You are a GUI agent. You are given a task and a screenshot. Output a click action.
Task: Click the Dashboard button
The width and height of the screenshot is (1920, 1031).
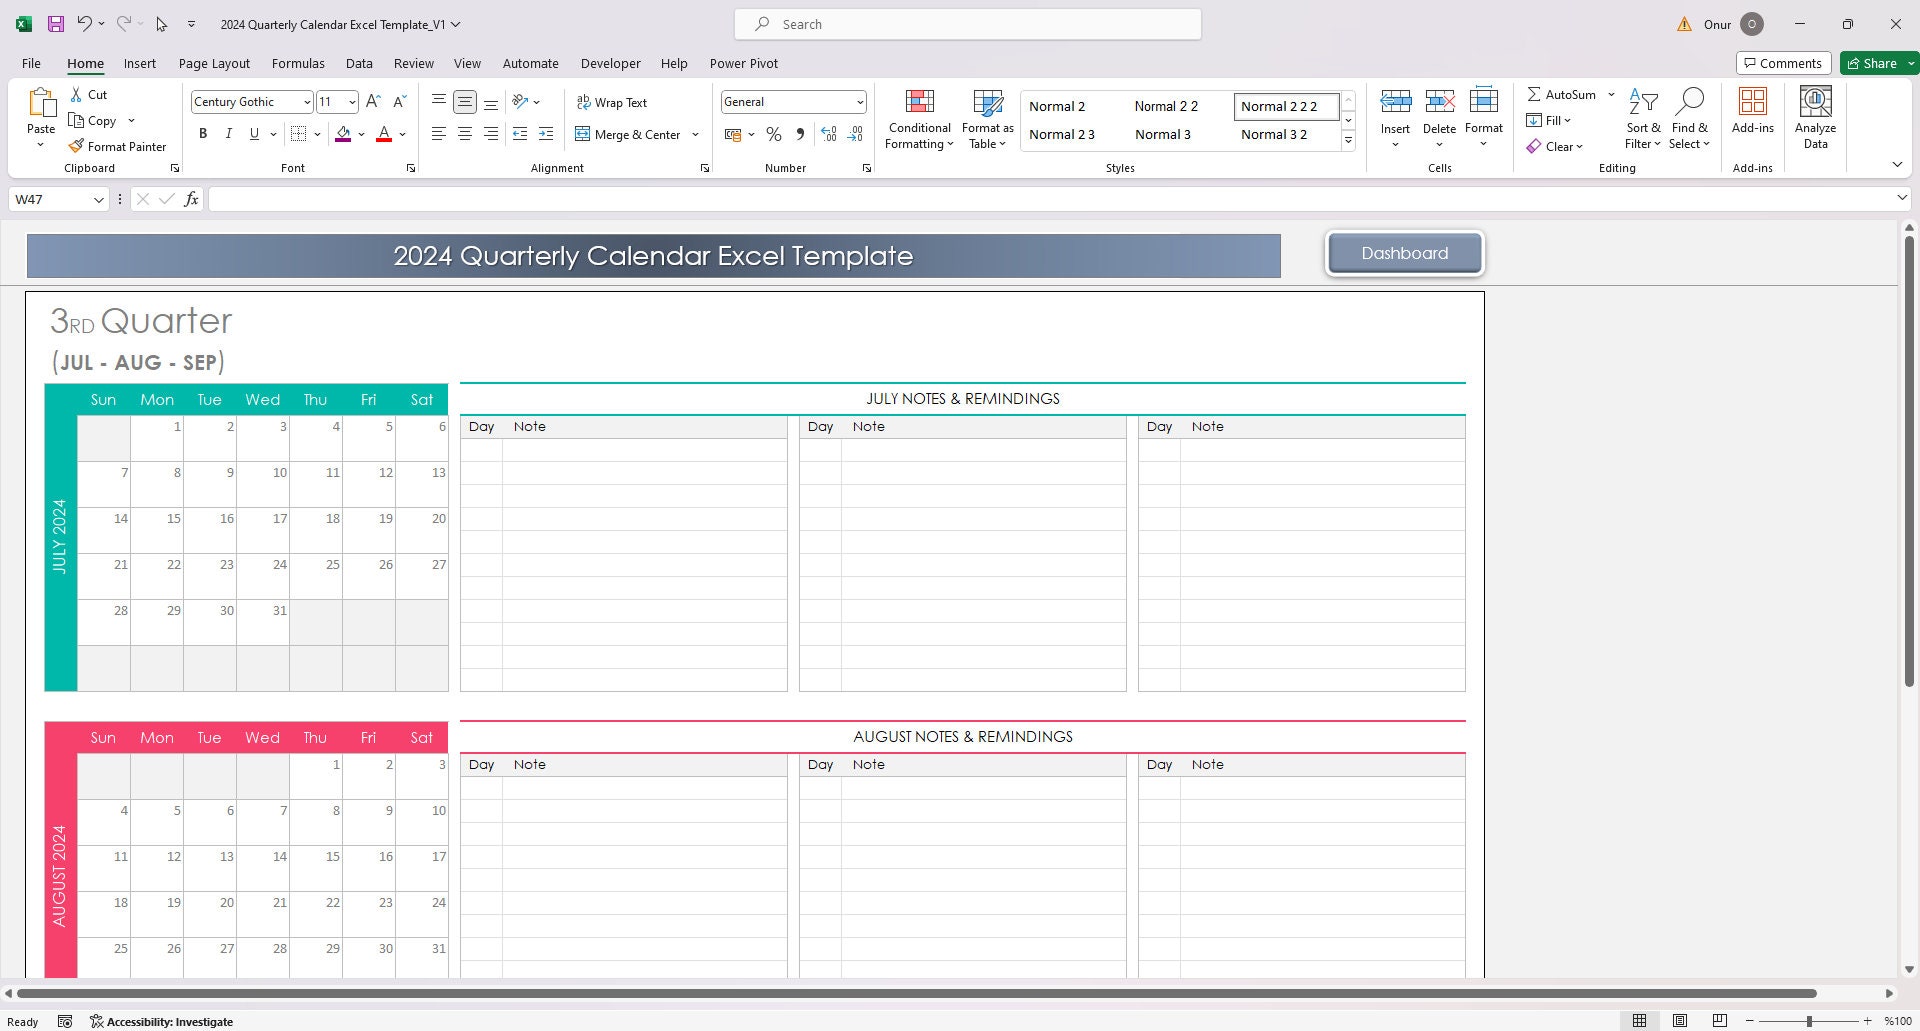click(1404, 253)
